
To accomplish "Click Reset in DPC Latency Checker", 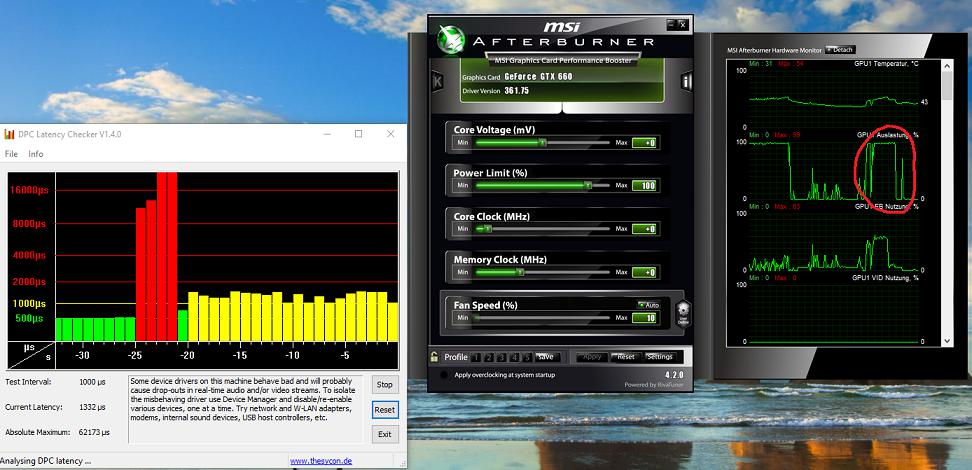I will tap(384, 410).
